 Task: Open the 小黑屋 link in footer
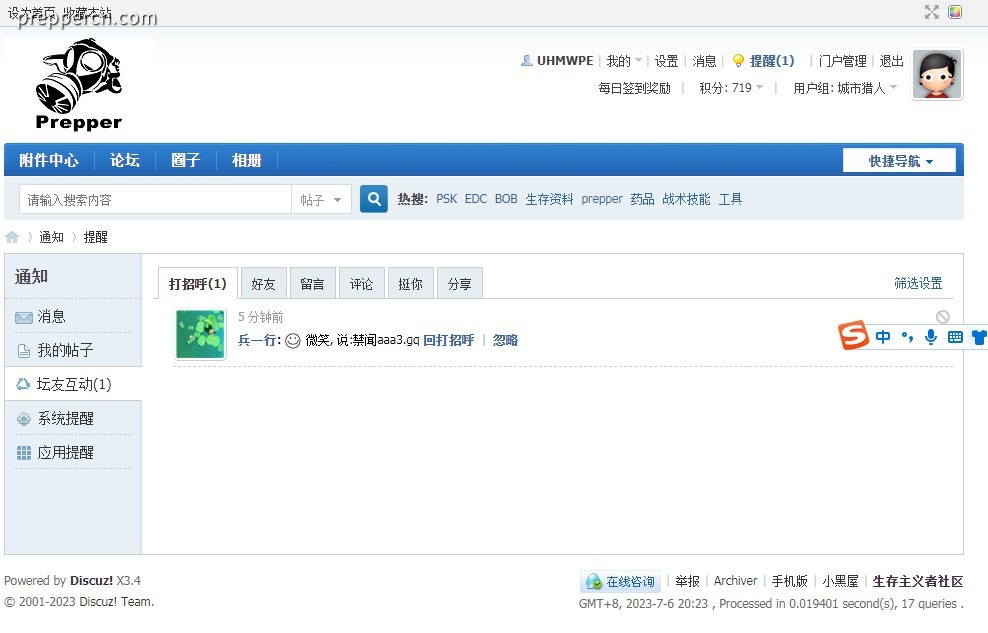(x=840, y=581)
